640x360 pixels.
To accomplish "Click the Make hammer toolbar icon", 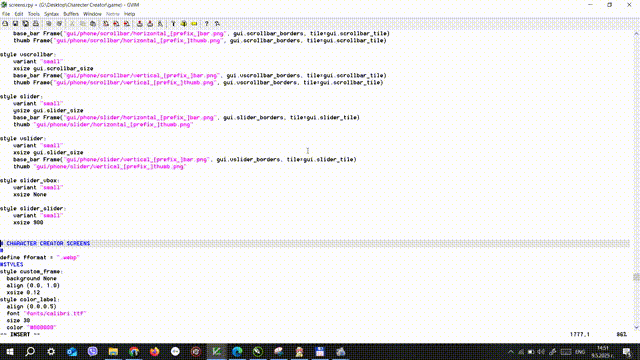I will pyautogui.click(x=173, y=24).
